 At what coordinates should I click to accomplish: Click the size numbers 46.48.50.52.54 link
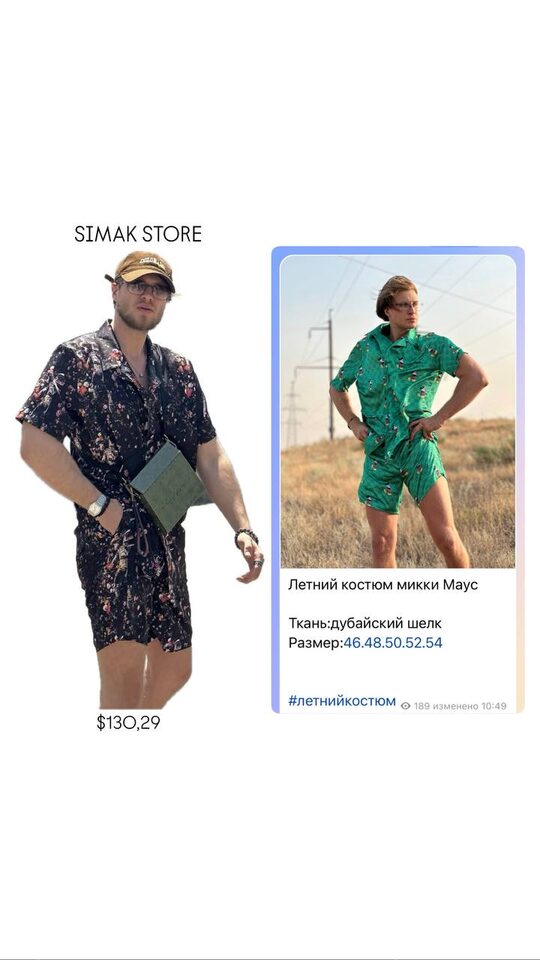pos(392,643)
